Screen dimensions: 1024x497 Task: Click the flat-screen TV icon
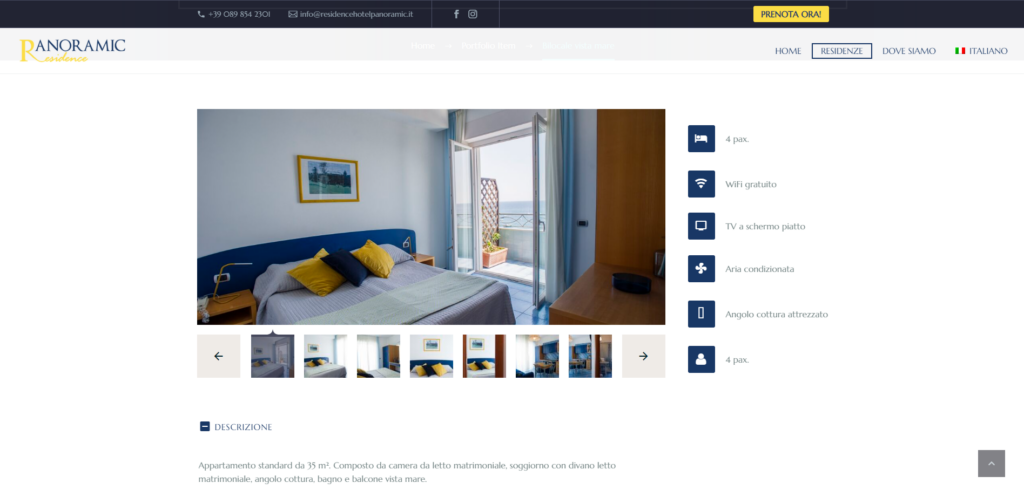(701, 226)
